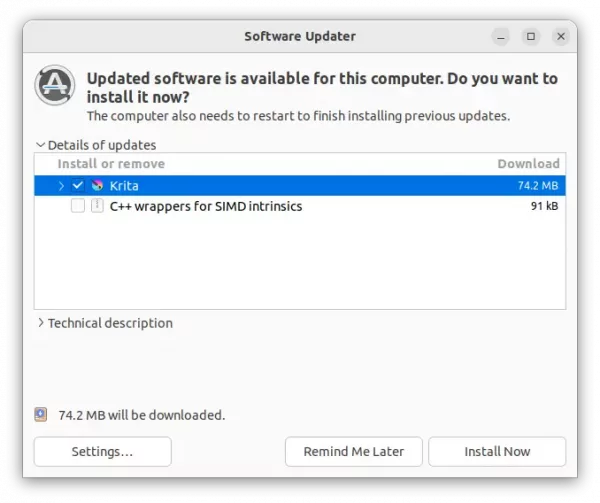This screenshot has width=600, height=503.
Task: Collapse the Details of updates section
Action: (41, 145)
